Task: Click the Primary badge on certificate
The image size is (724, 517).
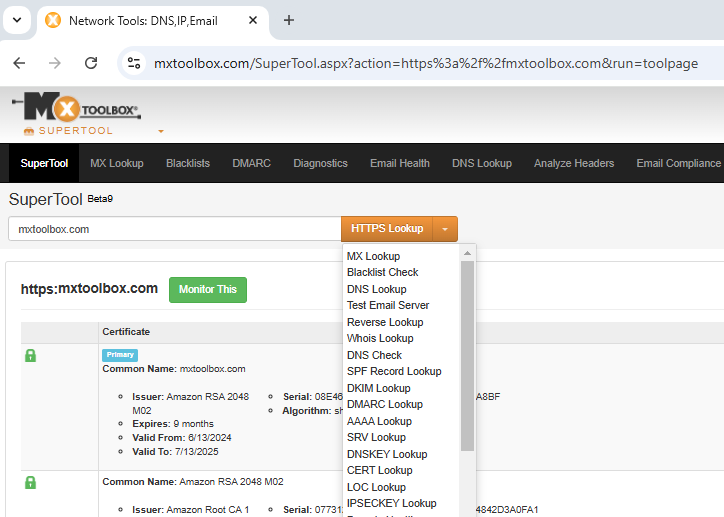Action: coord(120,355)
